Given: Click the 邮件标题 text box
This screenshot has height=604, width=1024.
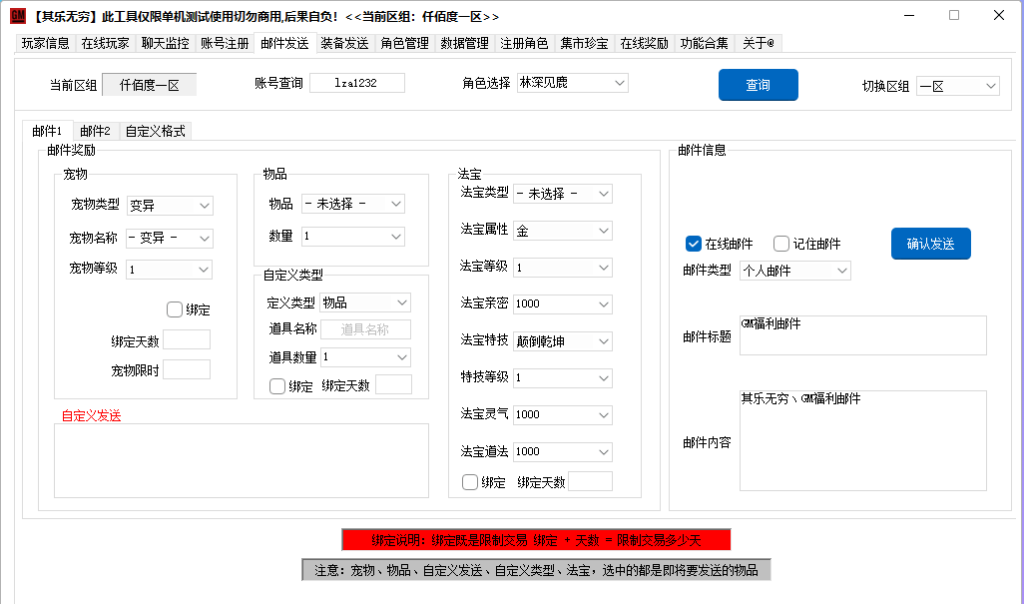Looking at the screenshot, I should click(862, 335).
